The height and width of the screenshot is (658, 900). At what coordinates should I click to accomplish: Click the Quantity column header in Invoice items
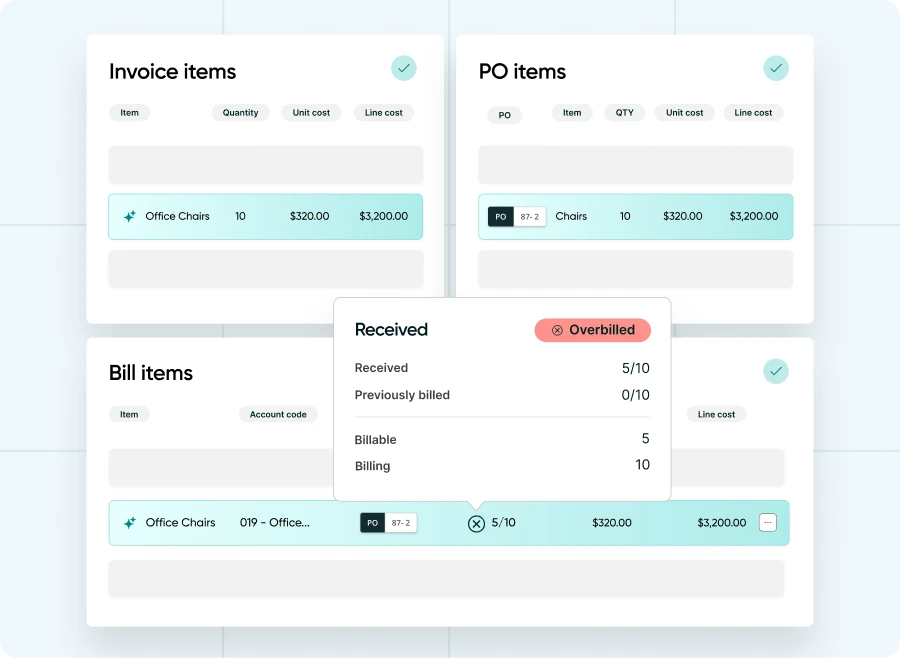(240, 113)
